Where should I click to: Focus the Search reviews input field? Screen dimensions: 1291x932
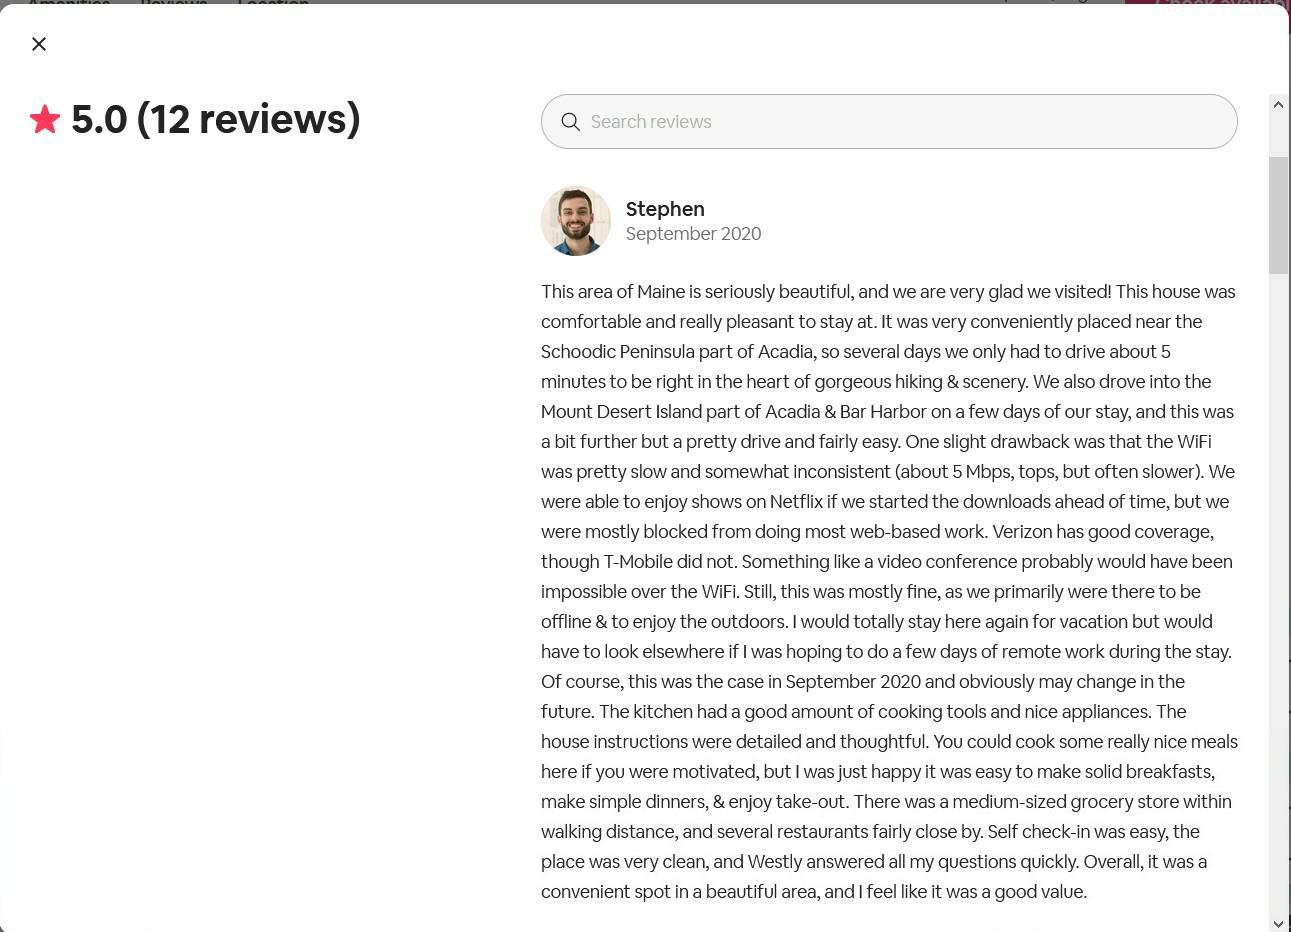(900, 122)
